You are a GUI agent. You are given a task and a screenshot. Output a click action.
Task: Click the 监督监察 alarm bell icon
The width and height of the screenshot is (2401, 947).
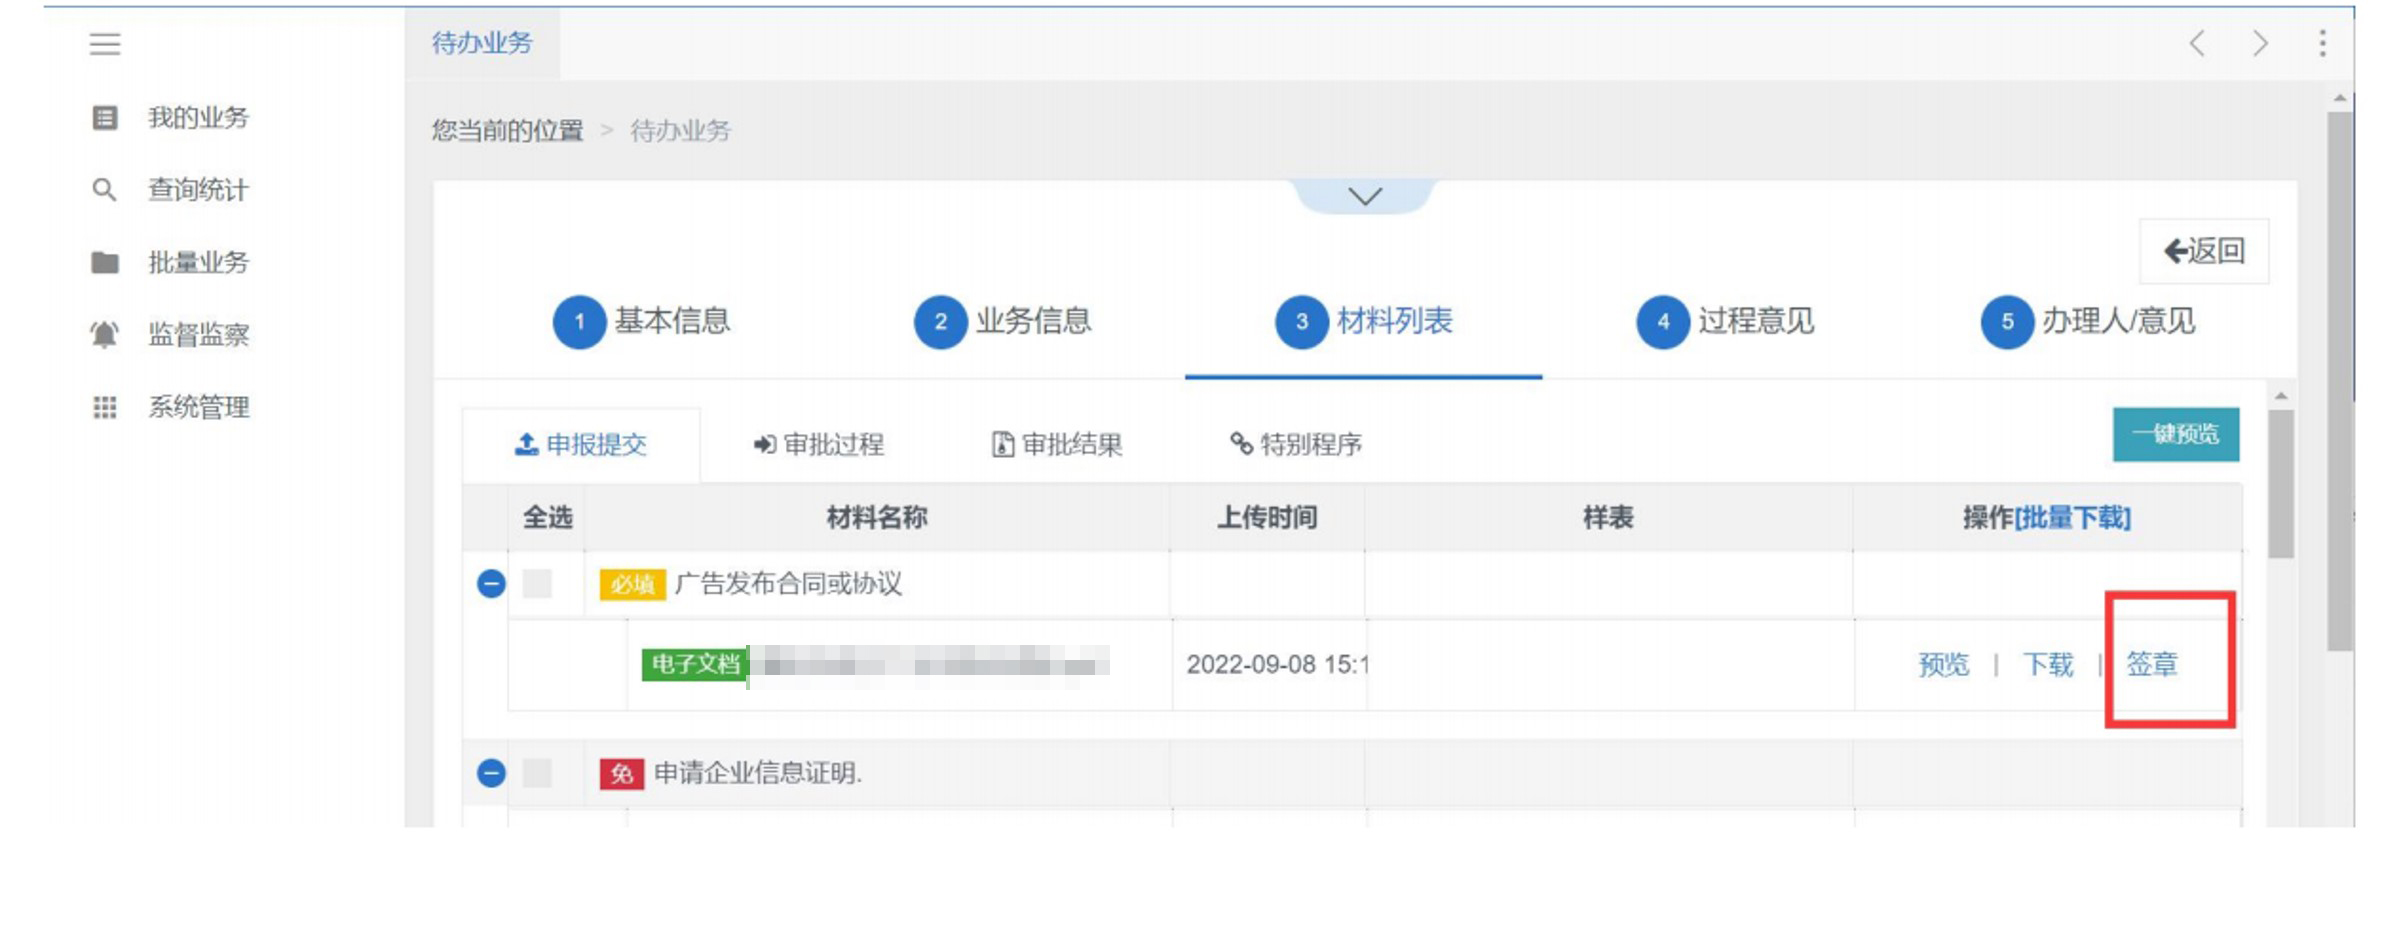pyautogui.click(x=105, y=334)
